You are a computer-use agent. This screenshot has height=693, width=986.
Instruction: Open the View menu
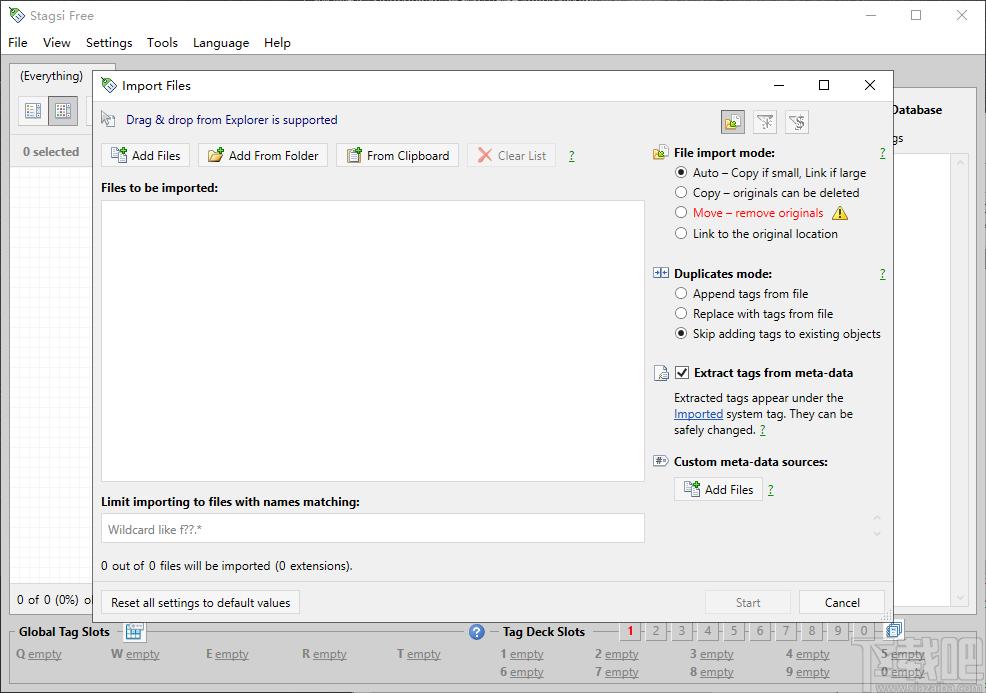click(x=57, y=42)
